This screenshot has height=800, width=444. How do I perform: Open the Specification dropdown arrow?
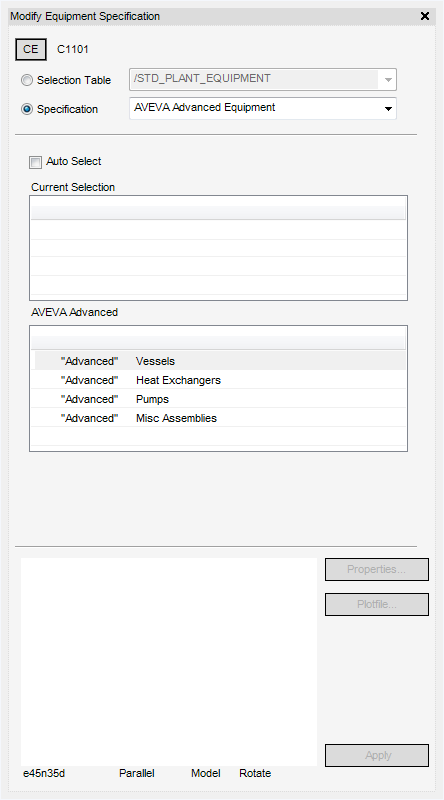click(388, 109)
